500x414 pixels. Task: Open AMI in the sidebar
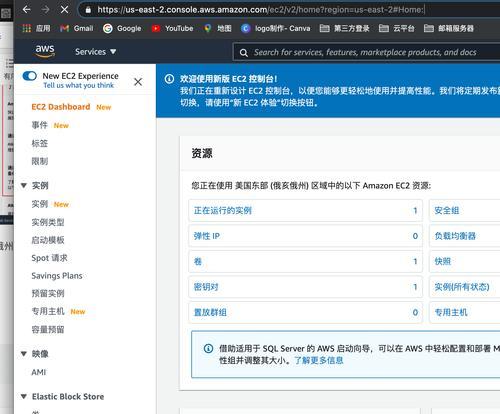click(39, 372)
